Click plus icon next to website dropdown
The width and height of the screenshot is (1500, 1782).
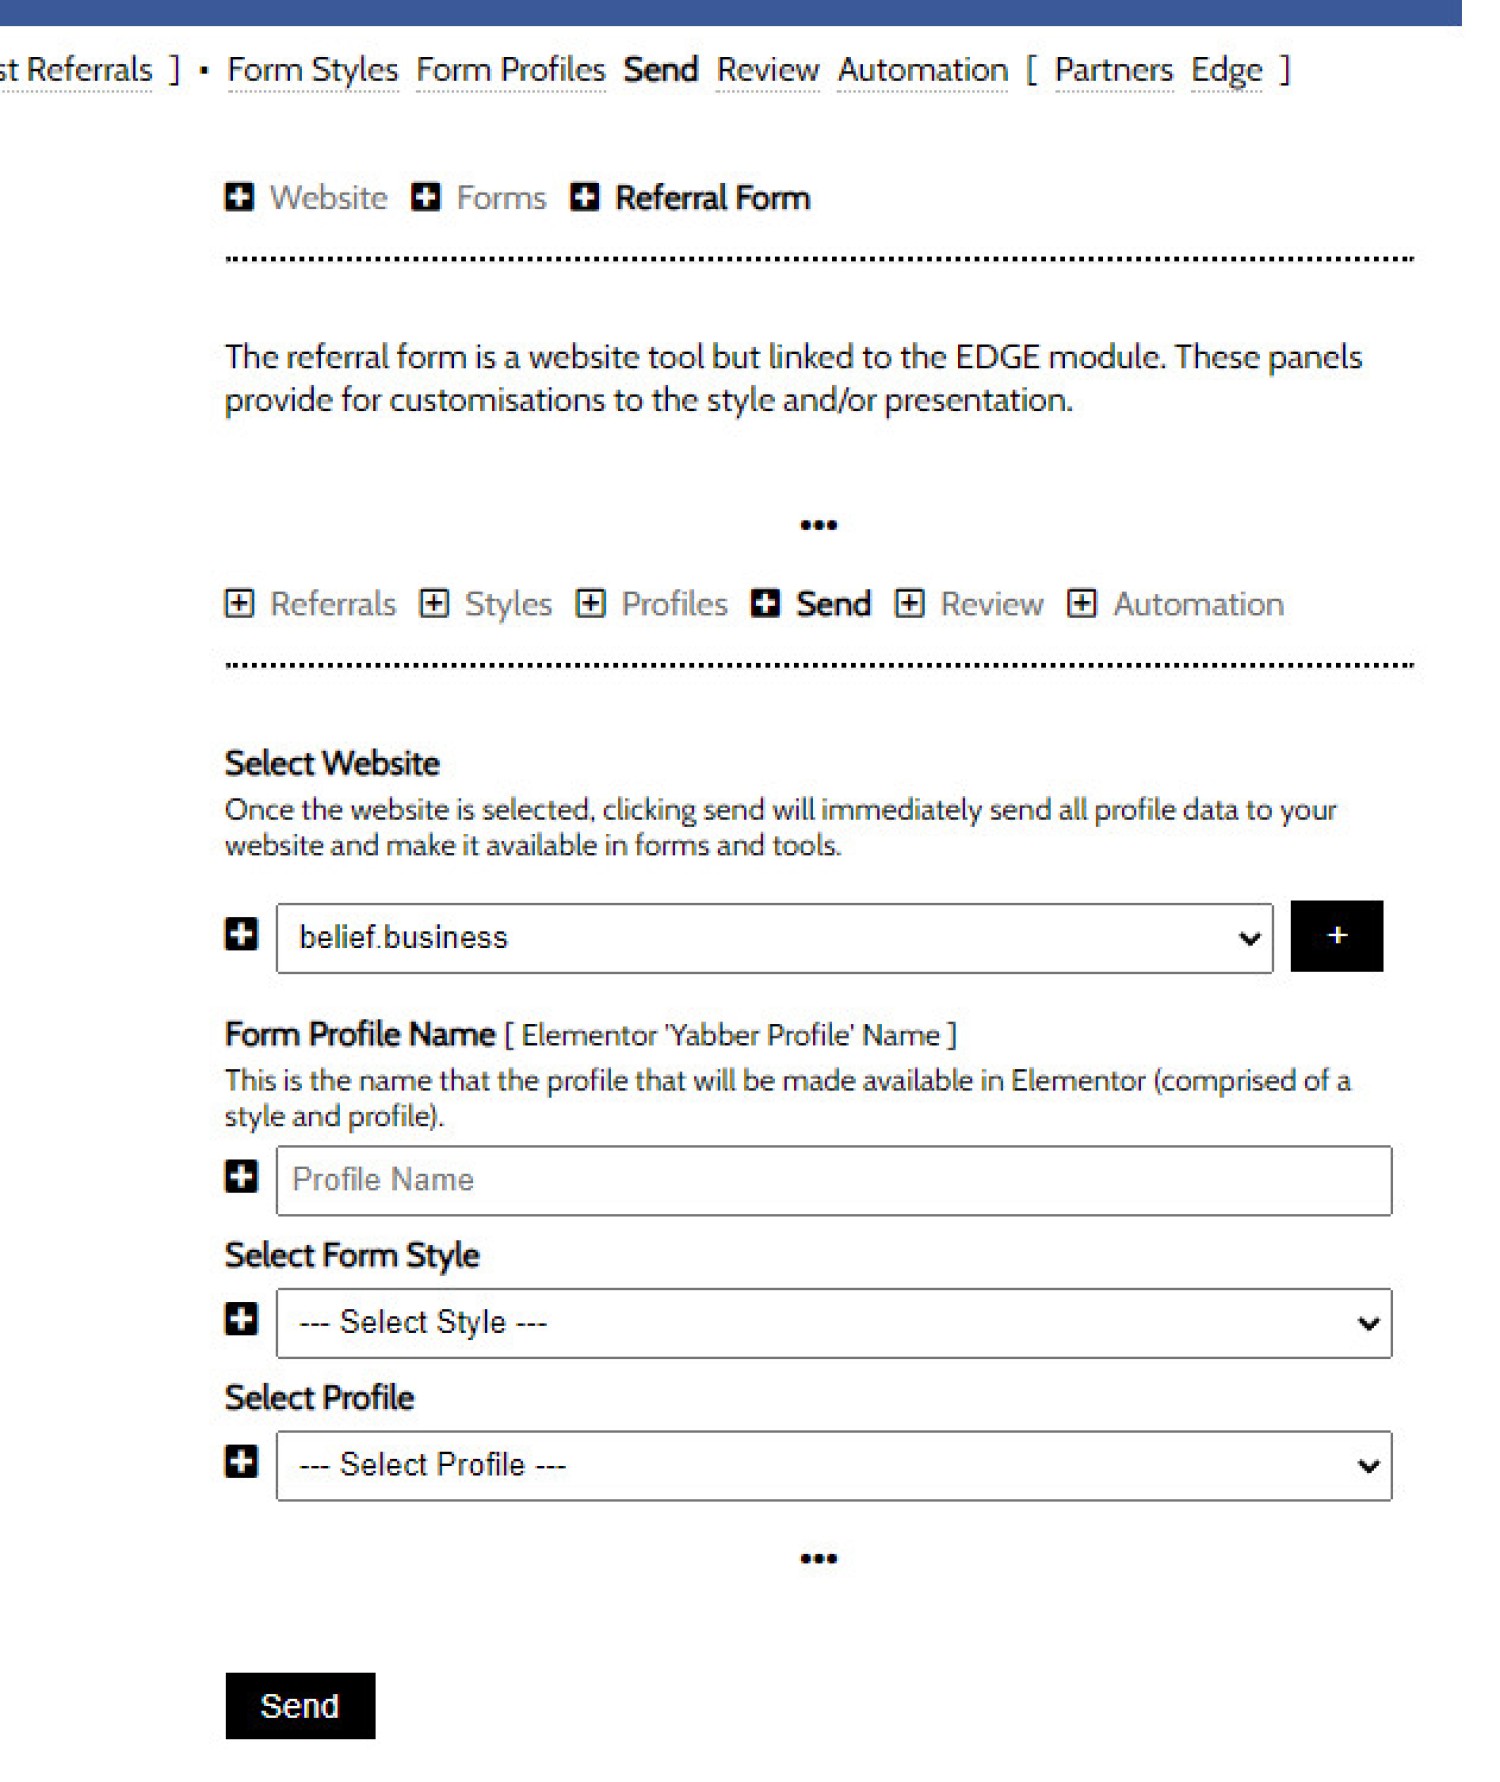241,934
